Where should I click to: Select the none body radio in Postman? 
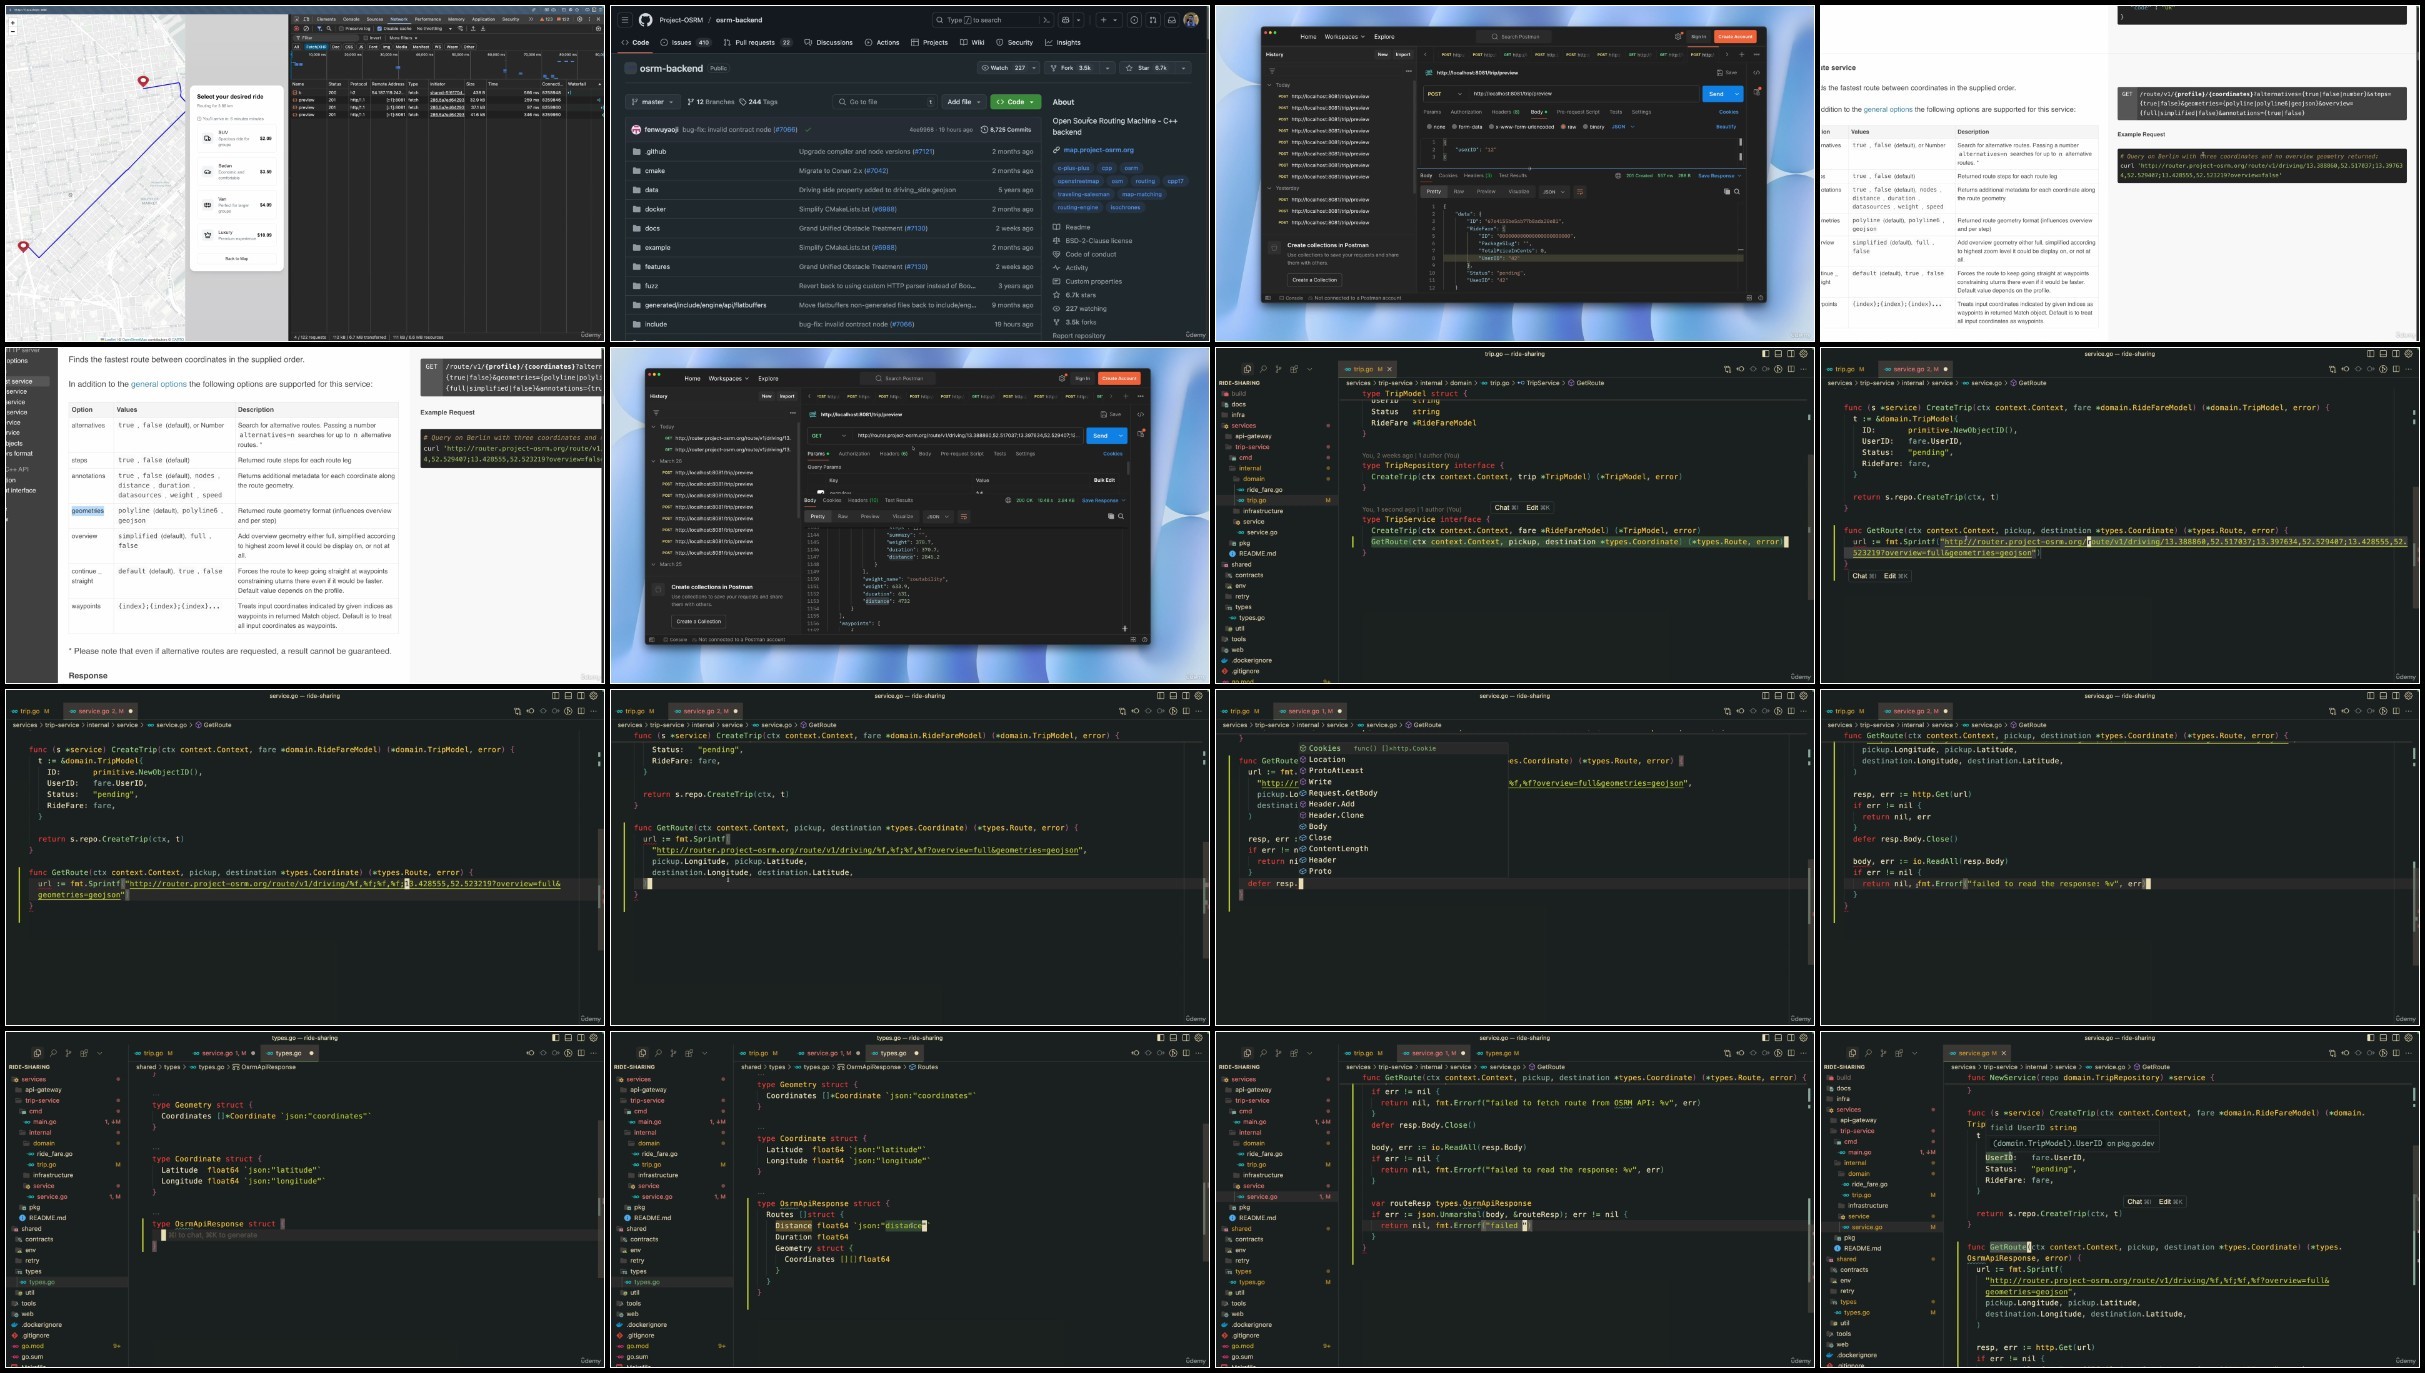tap(1429, 127)
